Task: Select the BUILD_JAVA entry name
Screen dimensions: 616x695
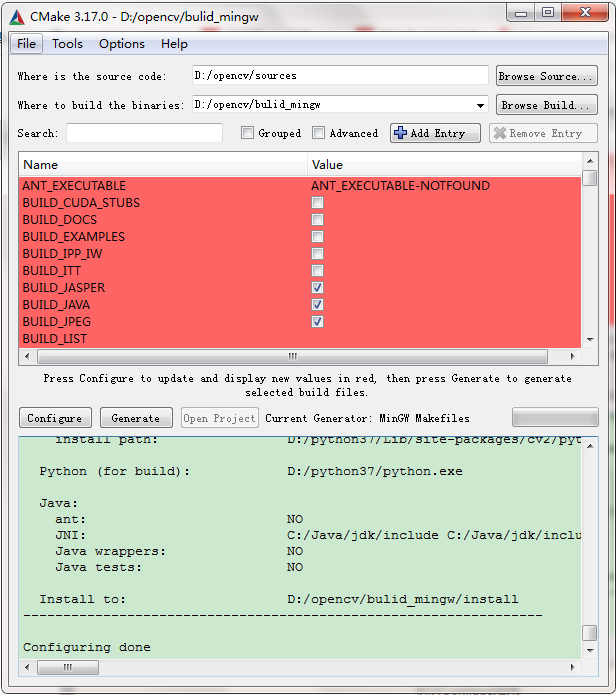Action: (56, 305)
